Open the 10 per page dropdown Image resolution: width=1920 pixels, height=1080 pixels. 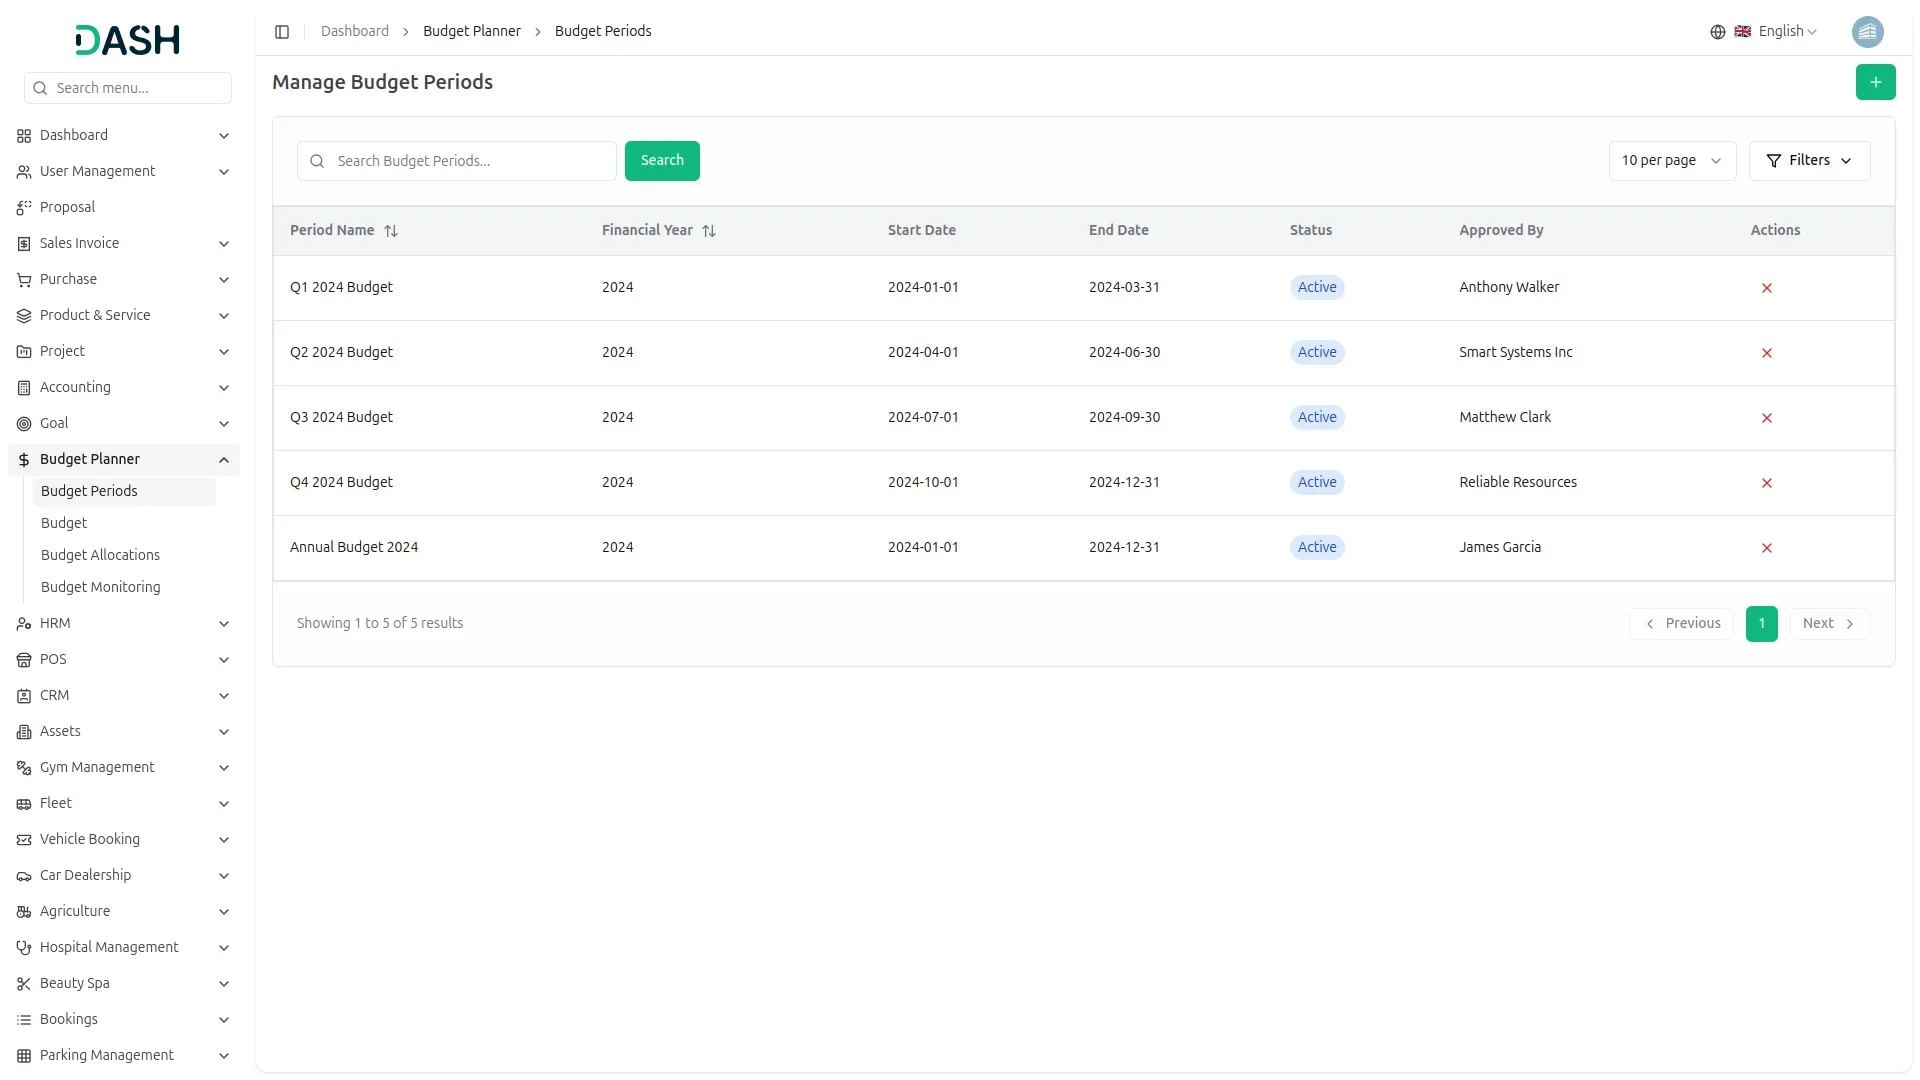tap(1671, 161)
